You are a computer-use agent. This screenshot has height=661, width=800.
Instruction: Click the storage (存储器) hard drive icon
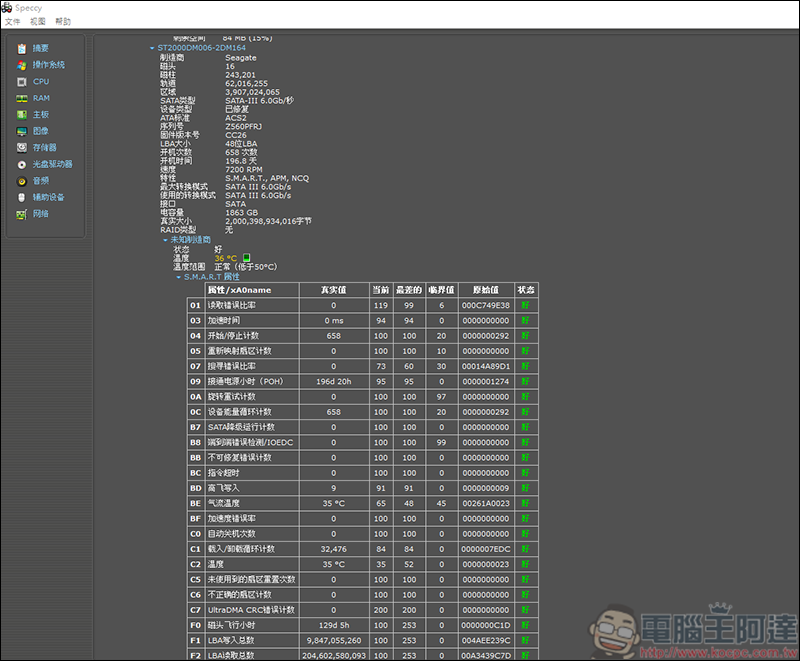[22, 148]
